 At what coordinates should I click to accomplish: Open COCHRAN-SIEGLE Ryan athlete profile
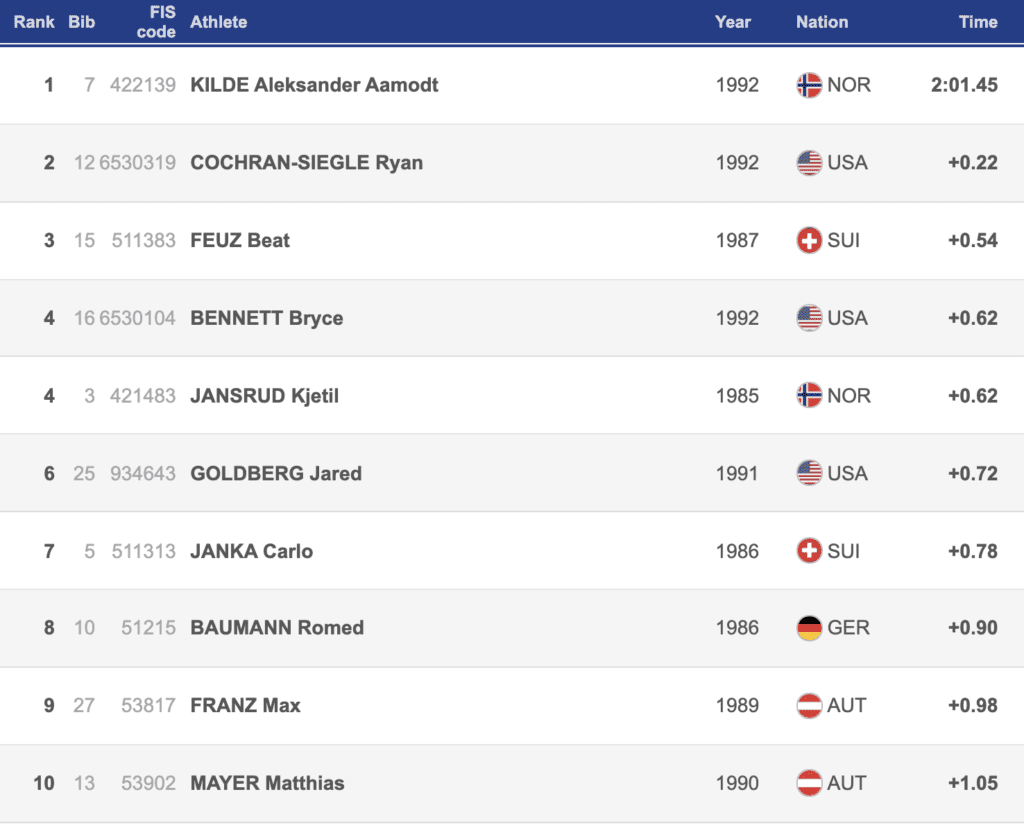[306, 163]
